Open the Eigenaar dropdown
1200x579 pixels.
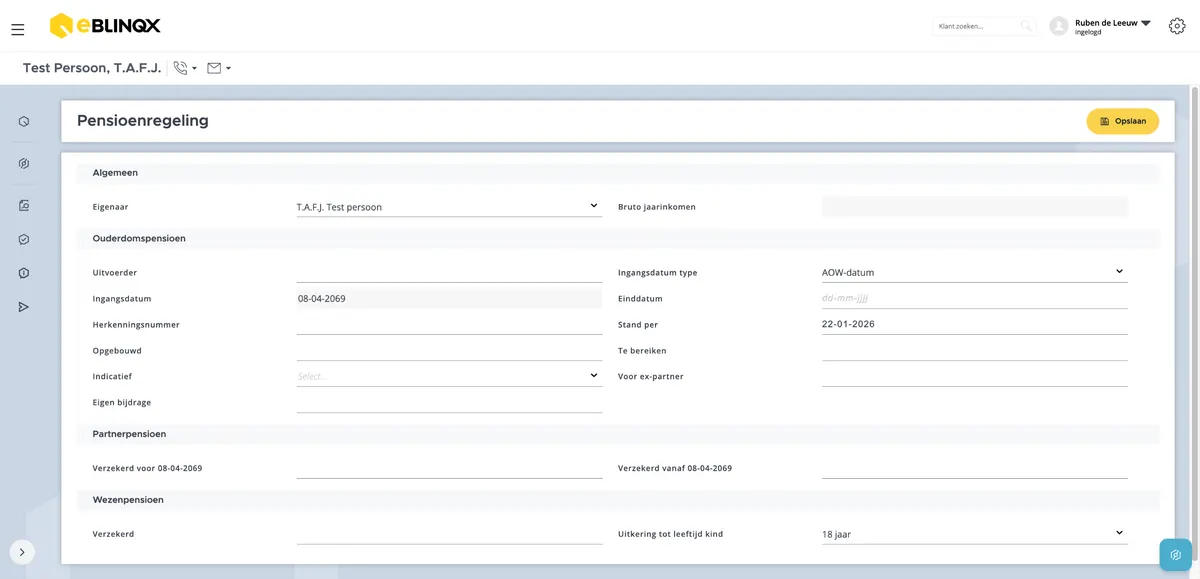coord(449,207)
